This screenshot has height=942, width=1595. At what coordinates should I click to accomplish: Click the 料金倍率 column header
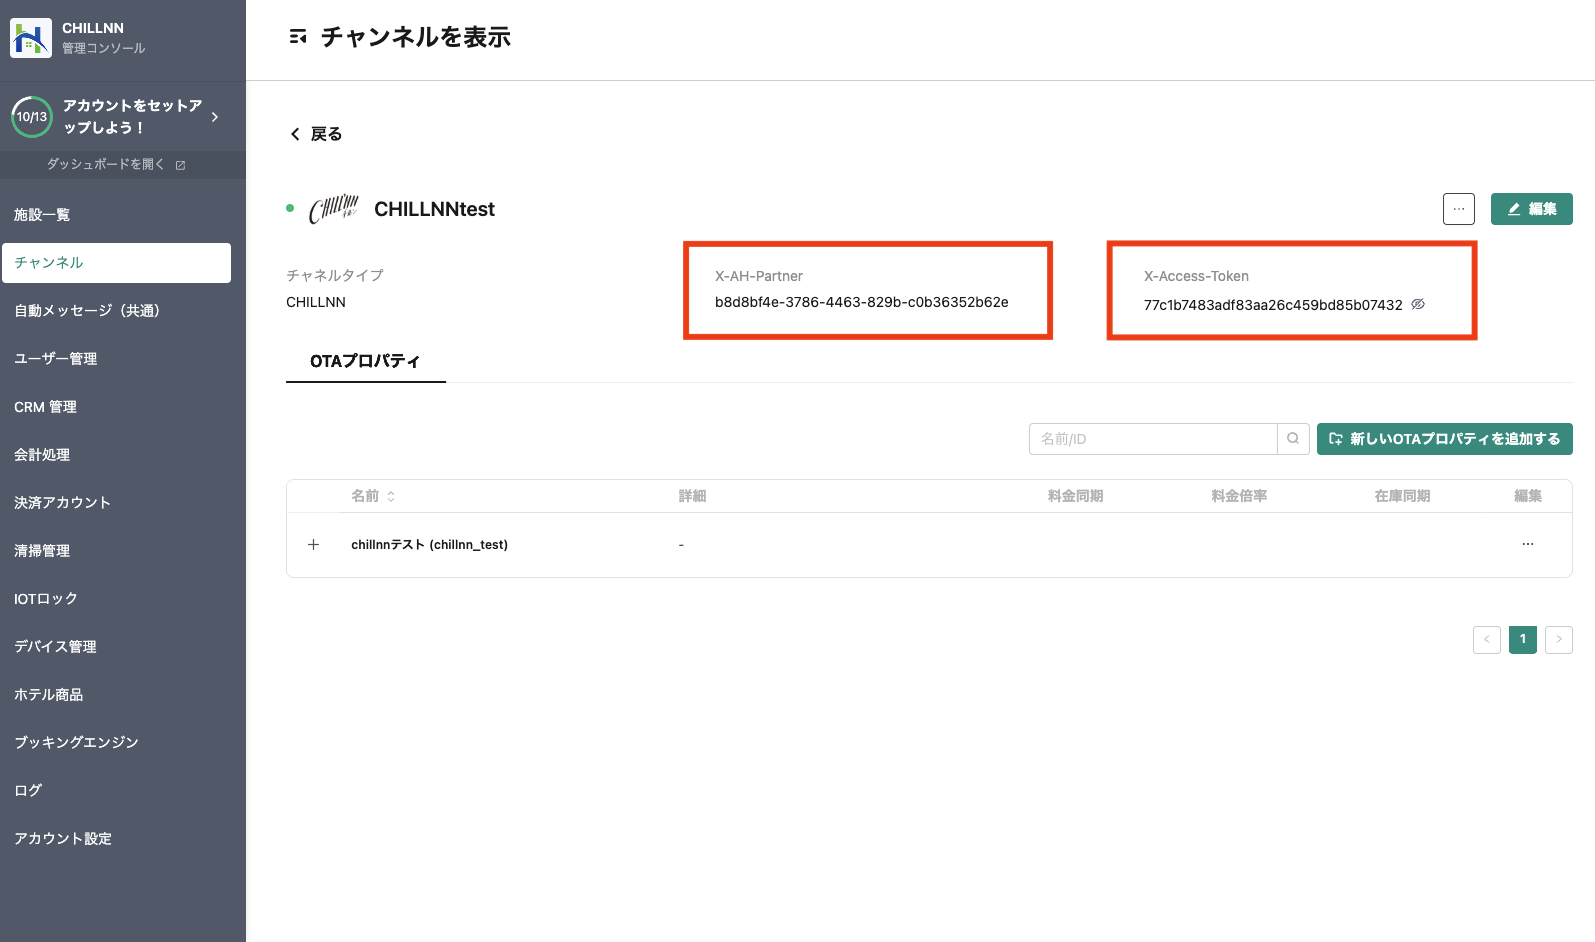pos(1239,496)
